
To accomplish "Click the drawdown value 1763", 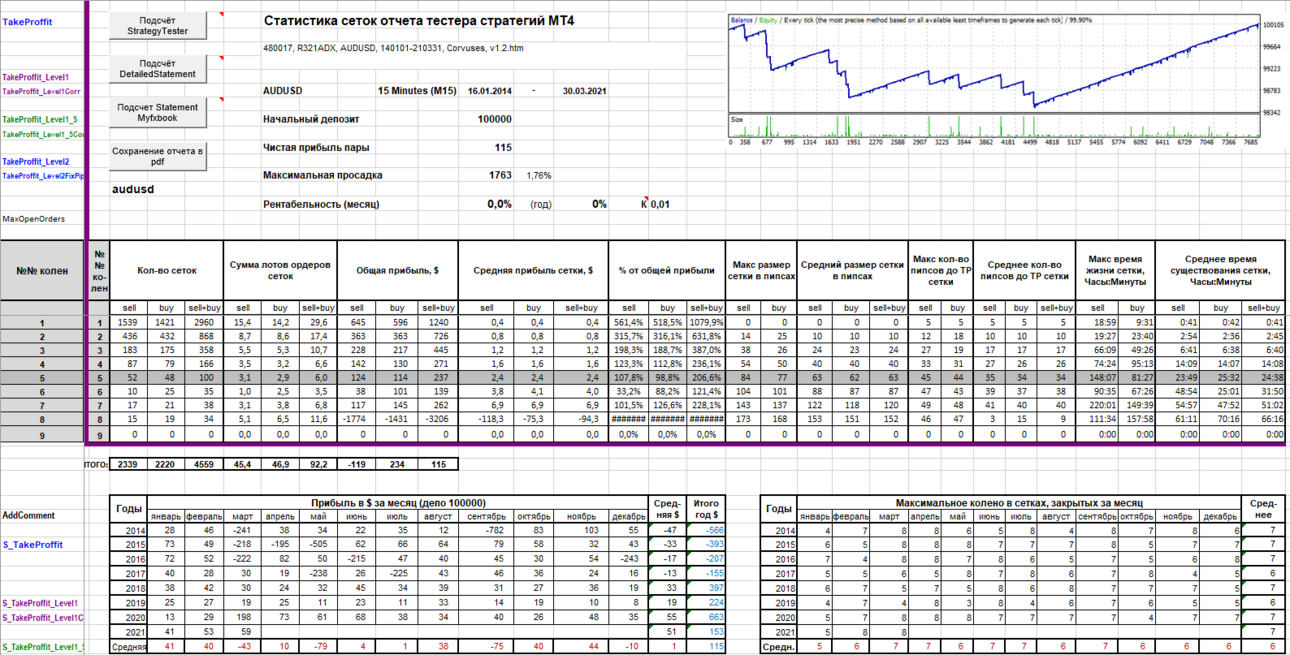I will tap(500, 175).
